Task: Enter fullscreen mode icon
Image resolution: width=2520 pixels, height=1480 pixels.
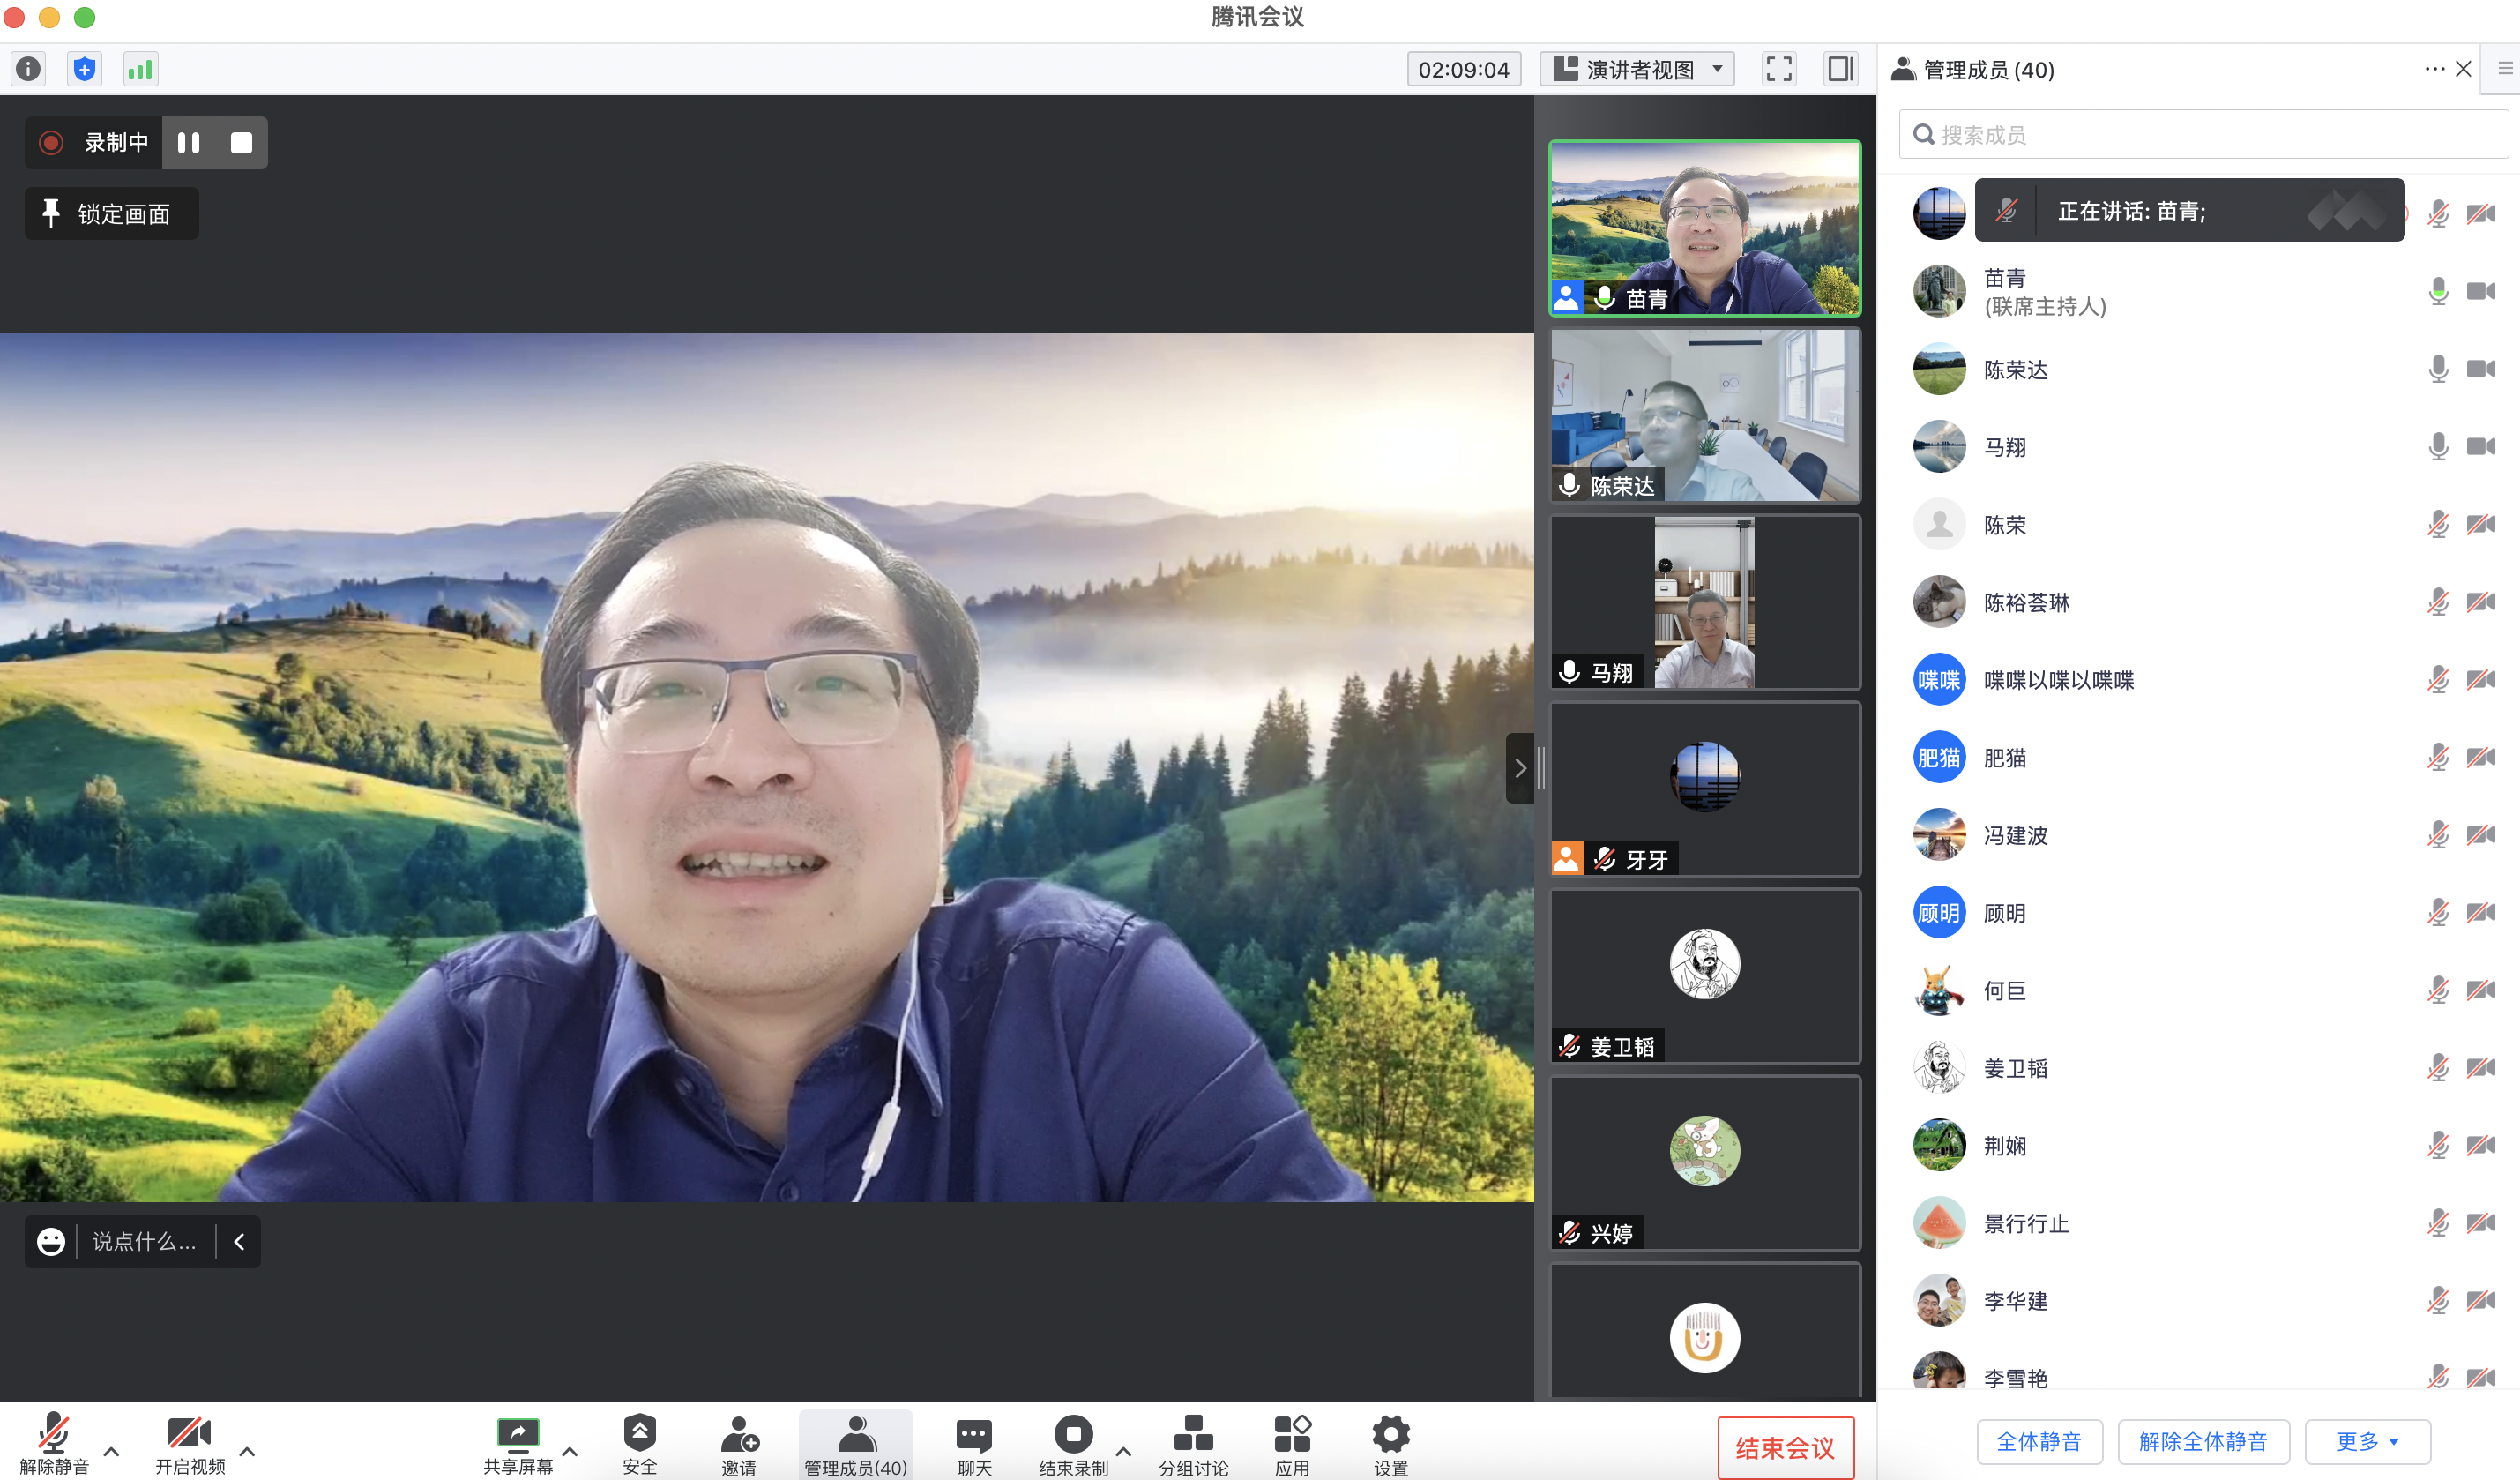Action: tap(1778, 69)
